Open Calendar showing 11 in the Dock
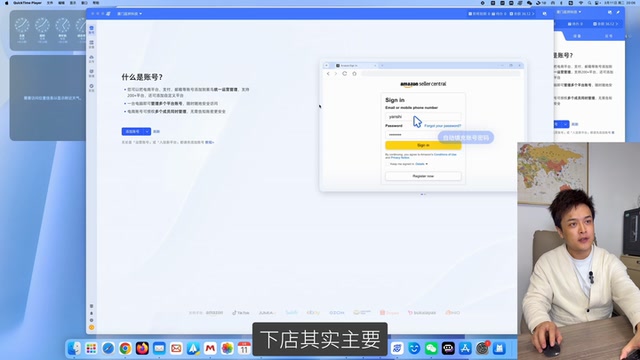The height and width of the screenshot is (360, 640). click(x=244, y=348)
